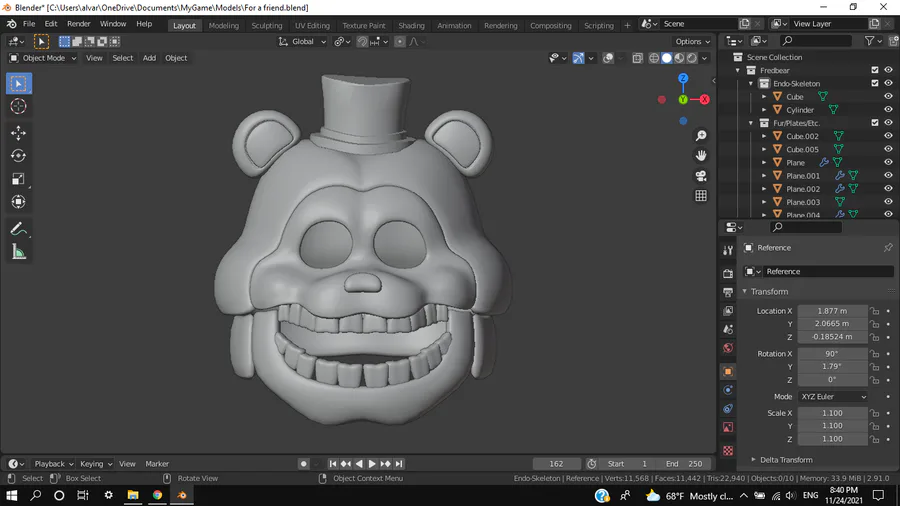Select the Scale tool
Screen dimensions: 900x506
coord(18,179)
